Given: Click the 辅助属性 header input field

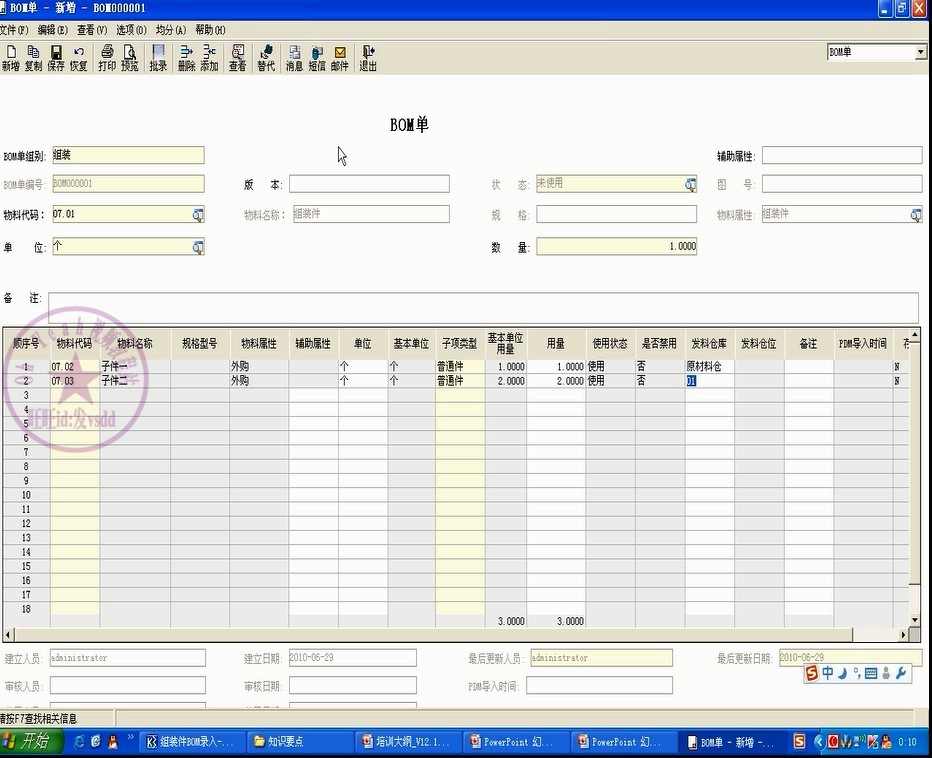Looking at the screenshot, I should [842, 155].
